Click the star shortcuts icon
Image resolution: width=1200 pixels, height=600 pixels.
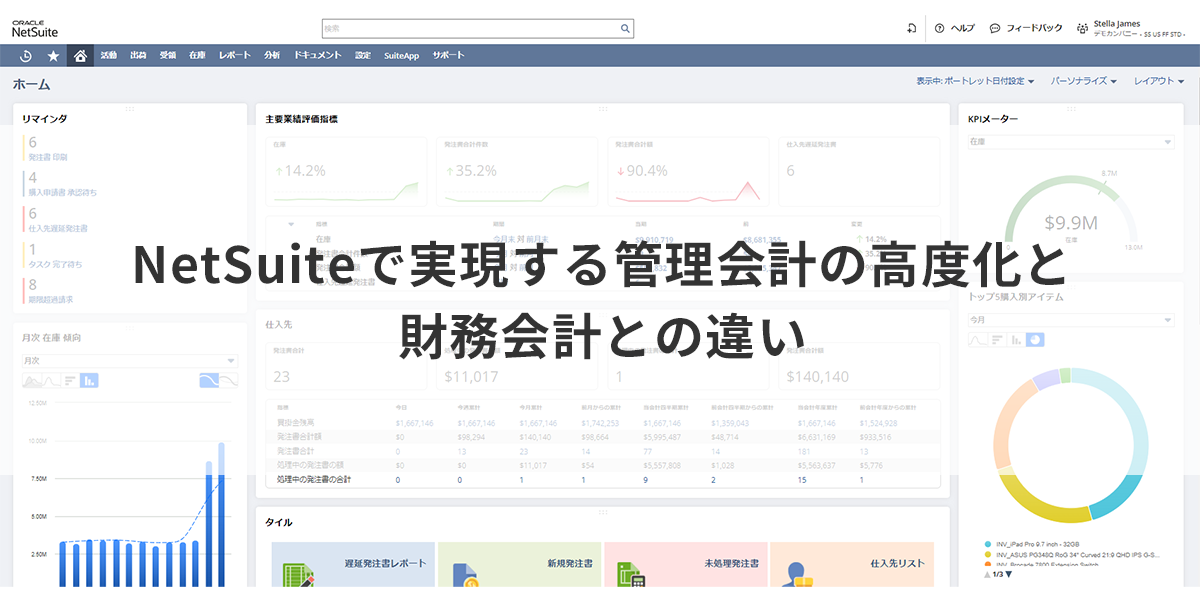(x=54, y=56)
